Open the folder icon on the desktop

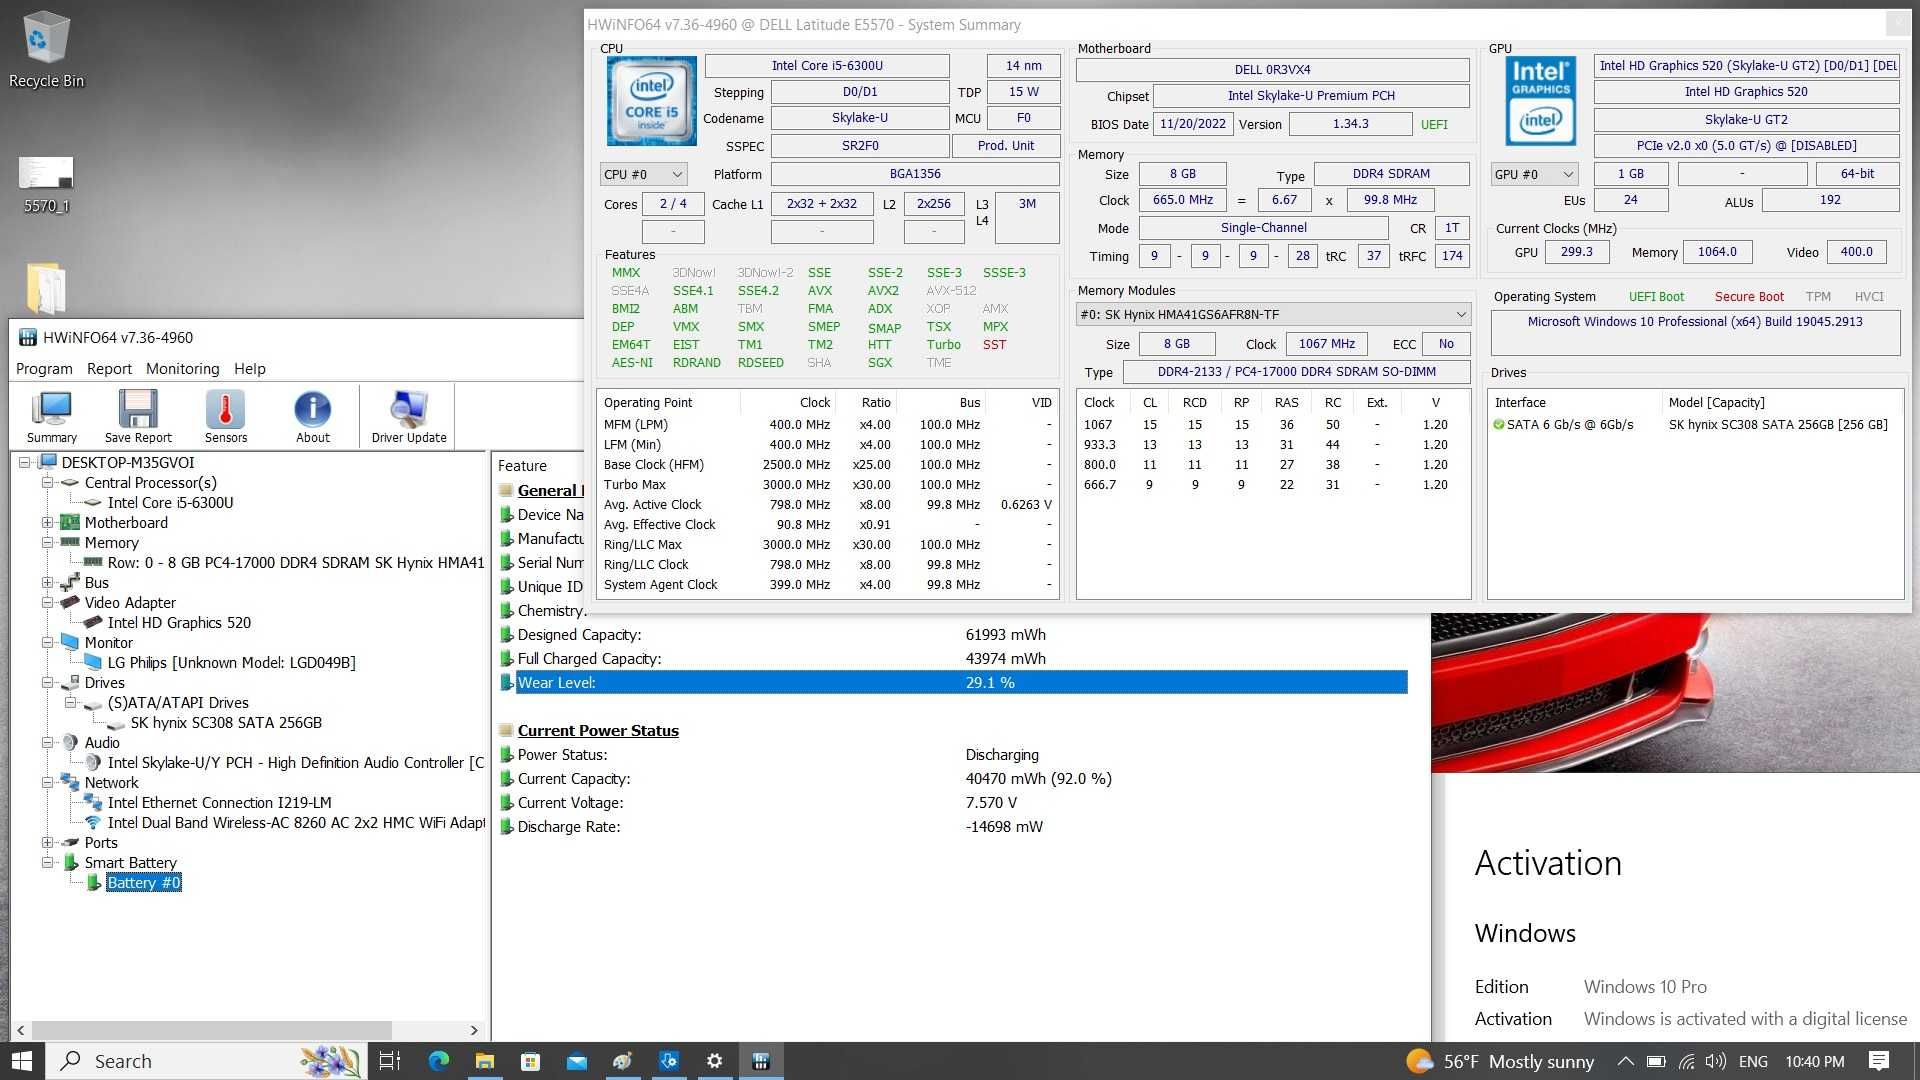click(x=46, y=288)
